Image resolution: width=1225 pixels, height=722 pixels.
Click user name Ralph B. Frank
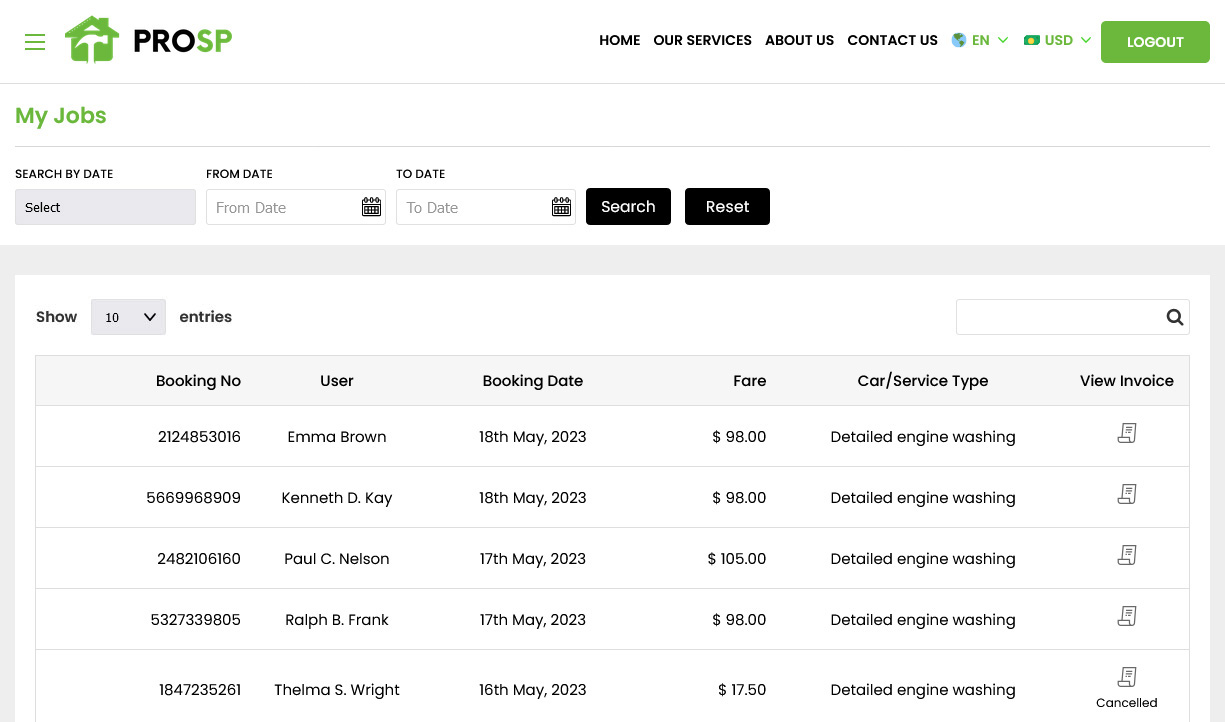[x=337, y=620]
